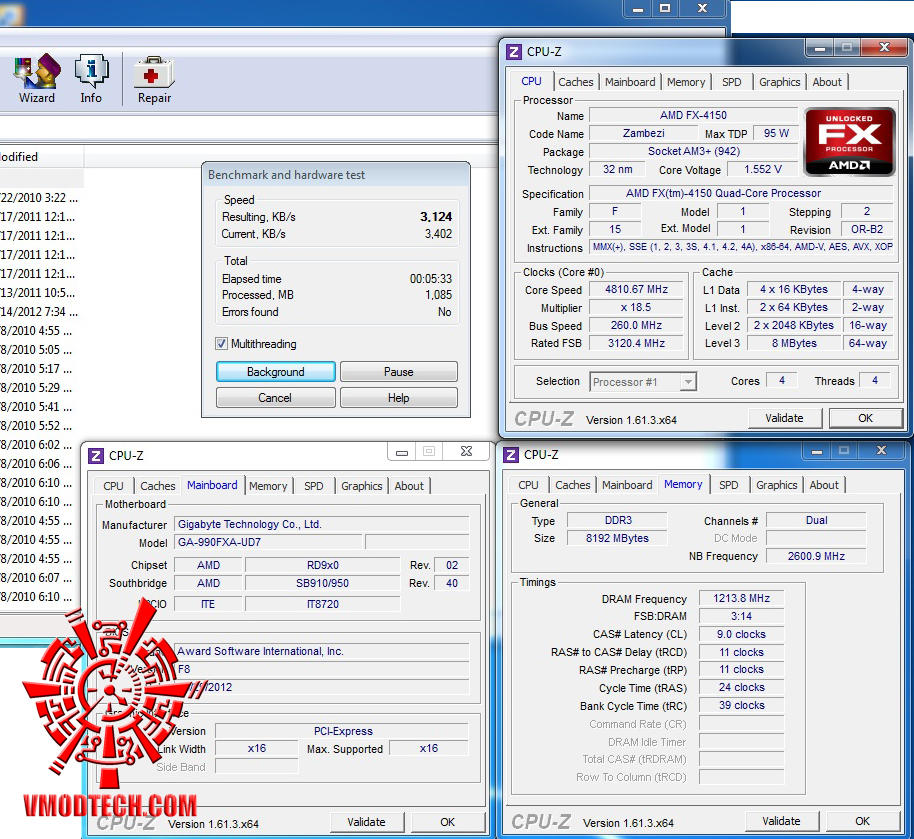This screenshot has width=914, height=839.
Task: Open Caches tab in the Mainboard window
Action: [157, 486]
